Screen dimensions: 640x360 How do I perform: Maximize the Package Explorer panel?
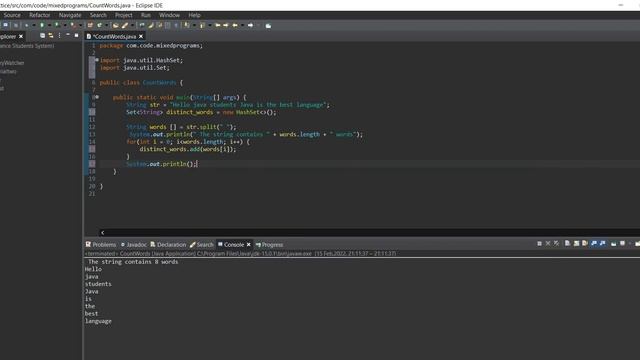tap(76, 36)
